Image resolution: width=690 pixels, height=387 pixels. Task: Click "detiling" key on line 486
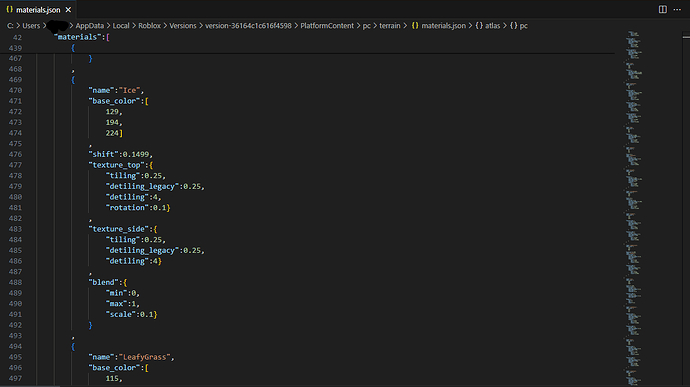[127, 261]
